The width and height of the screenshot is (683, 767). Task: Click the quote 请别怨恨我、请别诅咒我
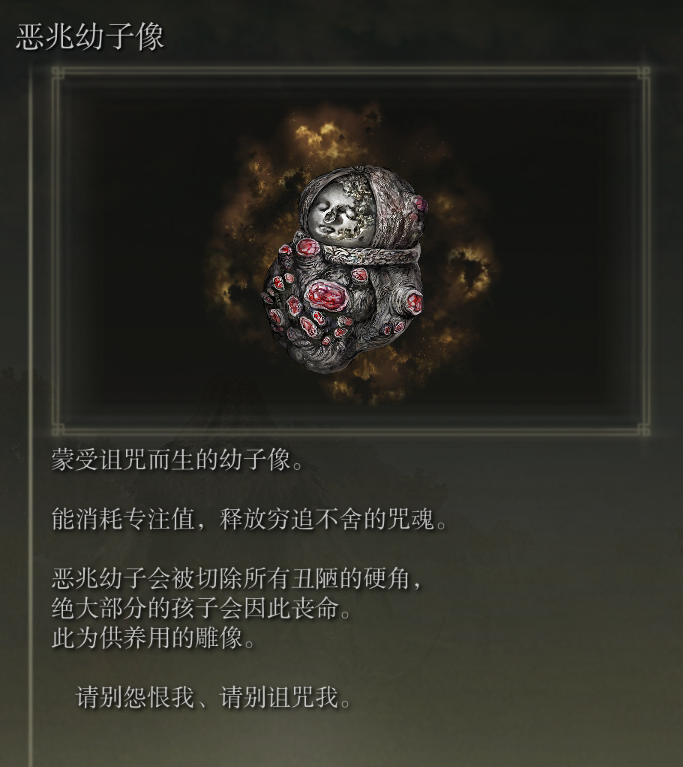coord(214,697)
